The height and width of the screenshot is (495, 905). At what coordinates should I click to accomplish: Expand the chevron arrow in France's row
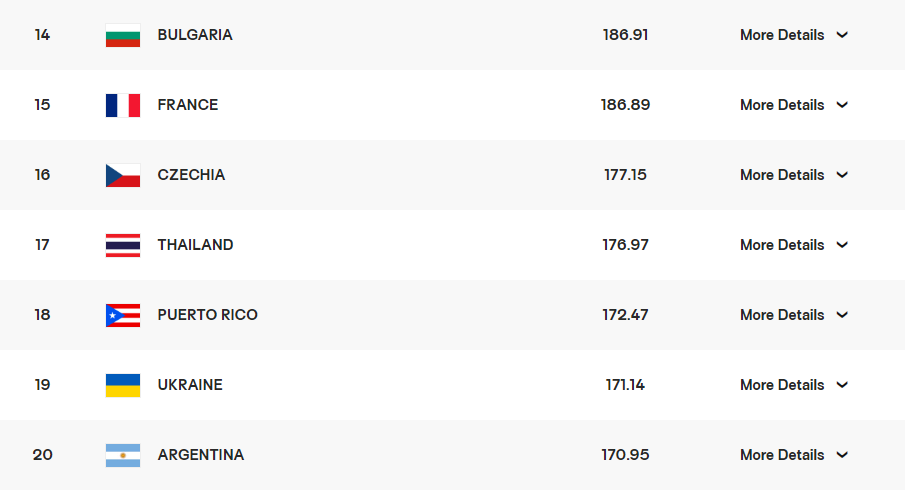coord(842,105)
